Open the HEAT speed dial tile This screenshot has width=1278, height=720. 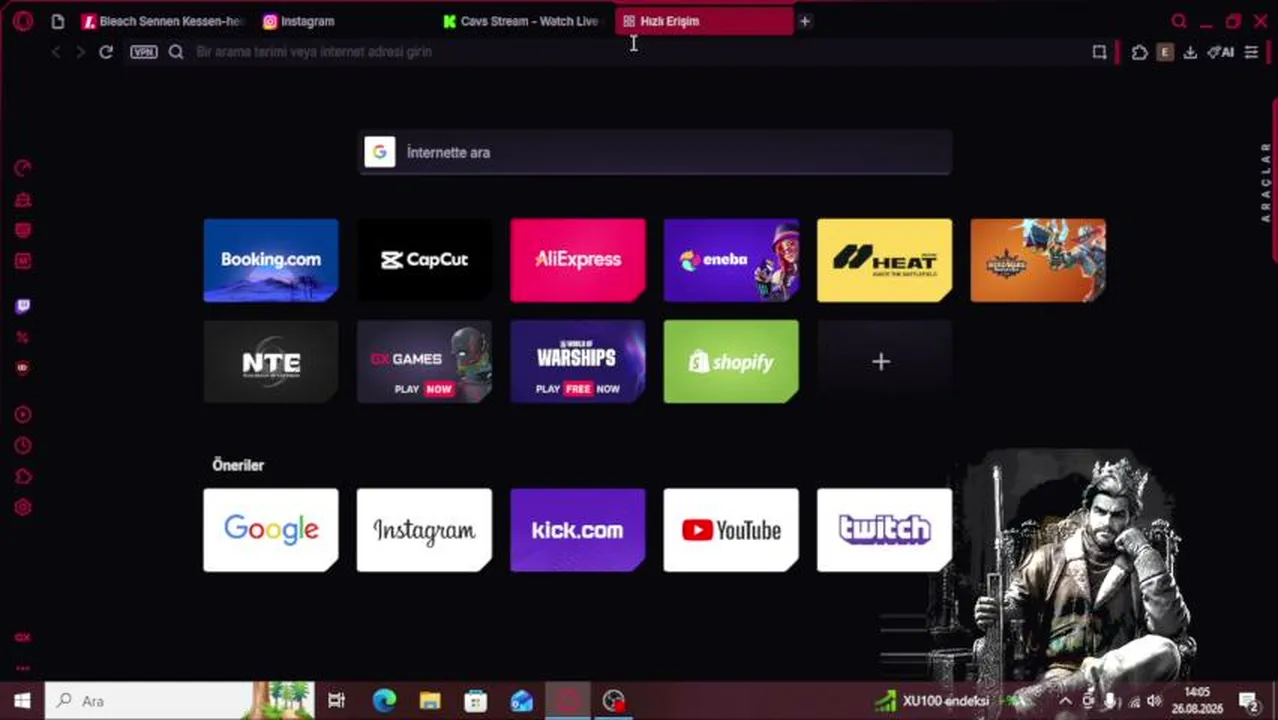[x=885, y=260]
